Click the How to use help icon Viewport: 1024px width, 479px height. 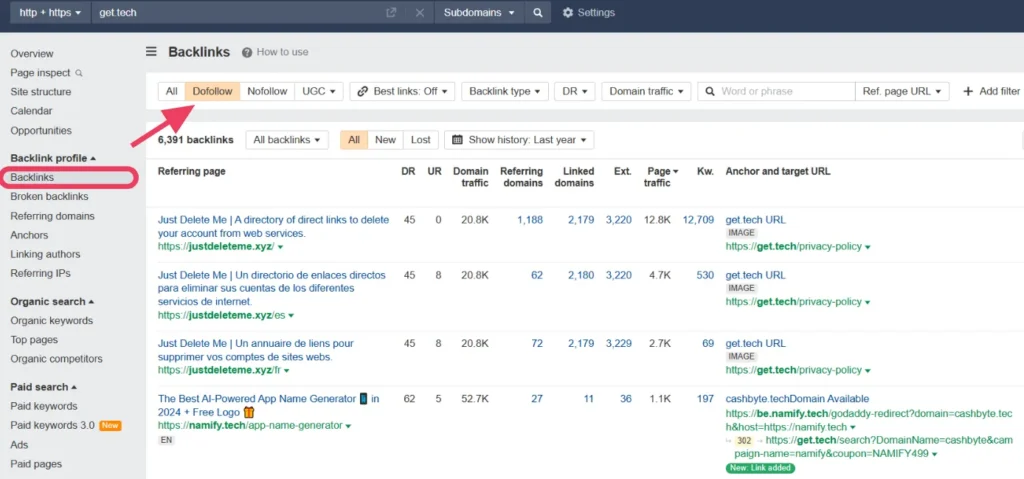coord(247,52)
